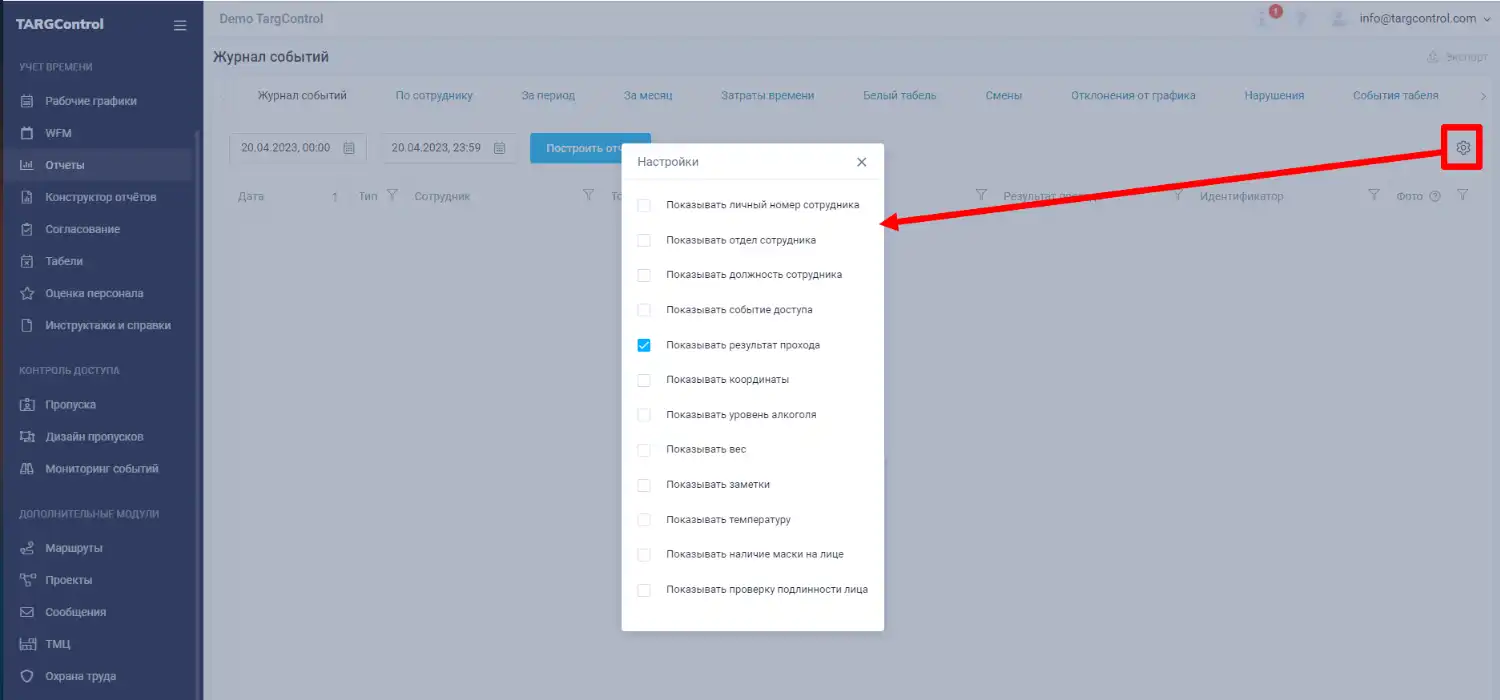Go to Отчеты in the sidebar

pyautogui.click(x=65, y=165)
